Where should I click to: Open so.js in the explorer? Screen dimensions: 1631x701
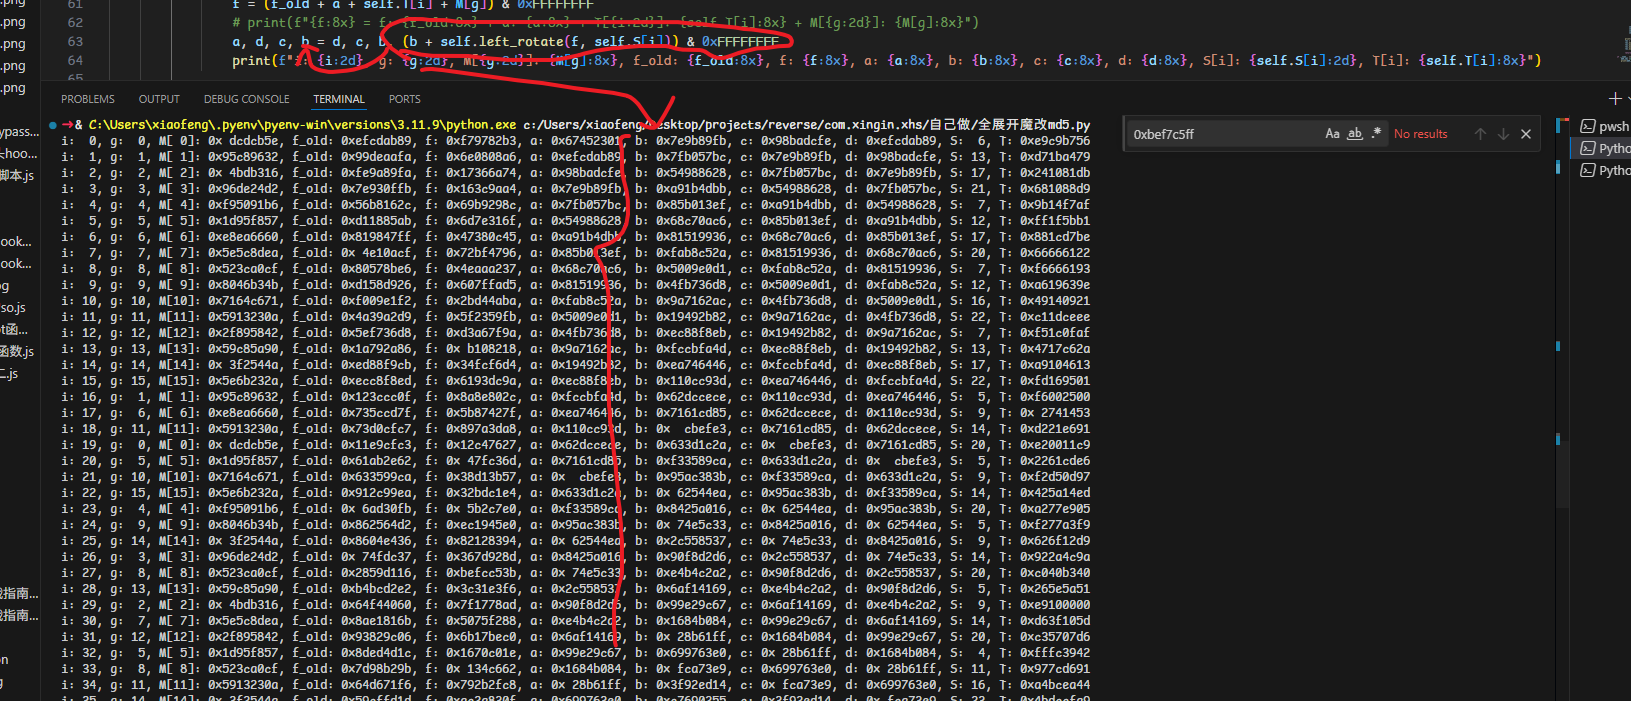click(14, 307)
